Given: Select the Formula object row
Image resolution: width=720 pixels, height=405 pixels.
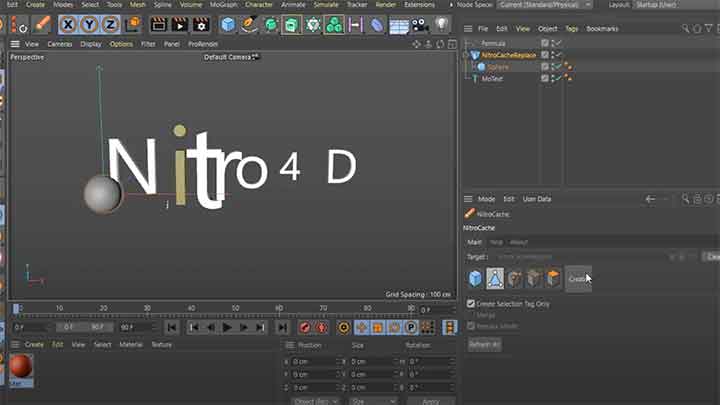Looking at the screenshot, I should [x=493, y=44].
